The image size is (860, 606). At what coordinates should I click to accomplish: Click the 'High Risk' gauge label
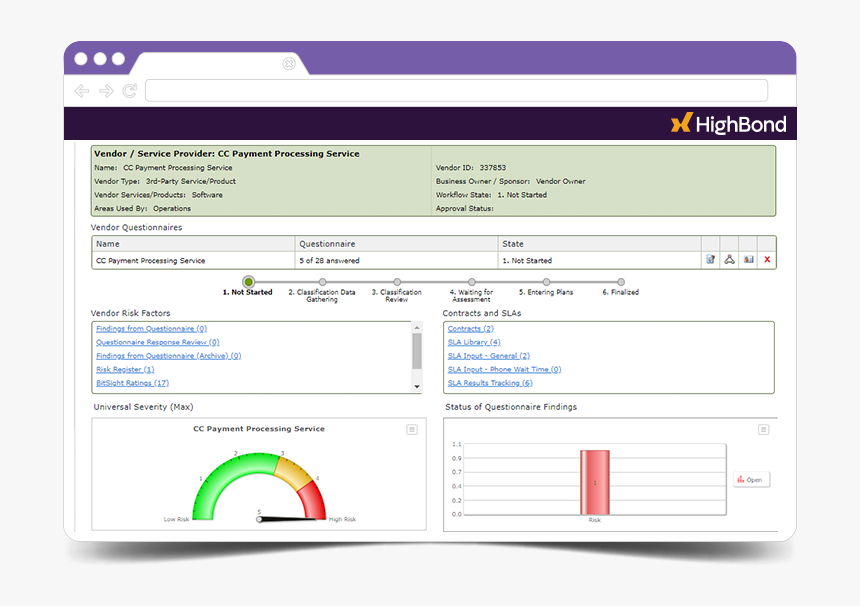coord(342,519)
